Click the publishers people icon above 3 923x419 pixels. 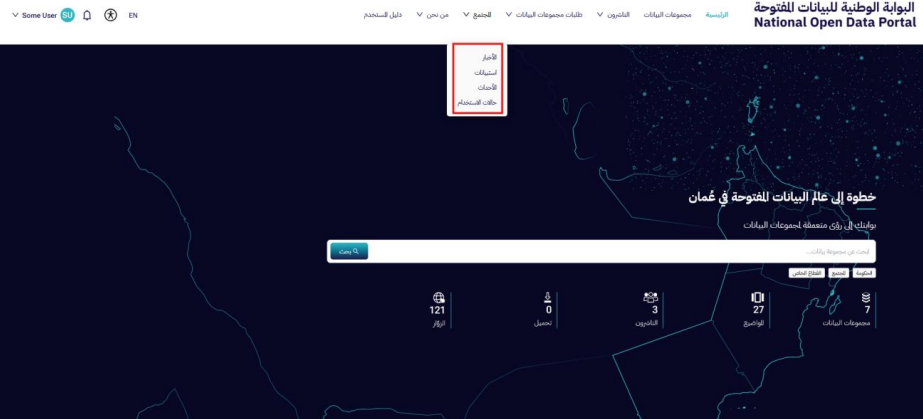point(651,298)
